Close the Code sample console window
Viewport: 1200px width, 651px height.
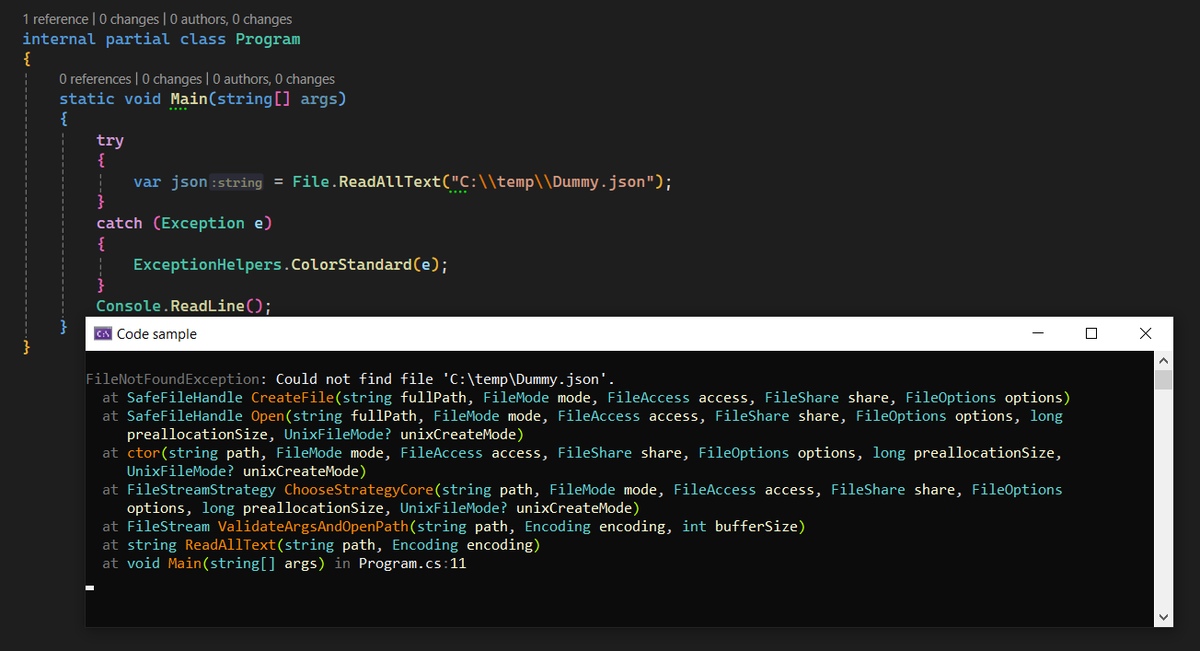click(x=1145, y=333)
